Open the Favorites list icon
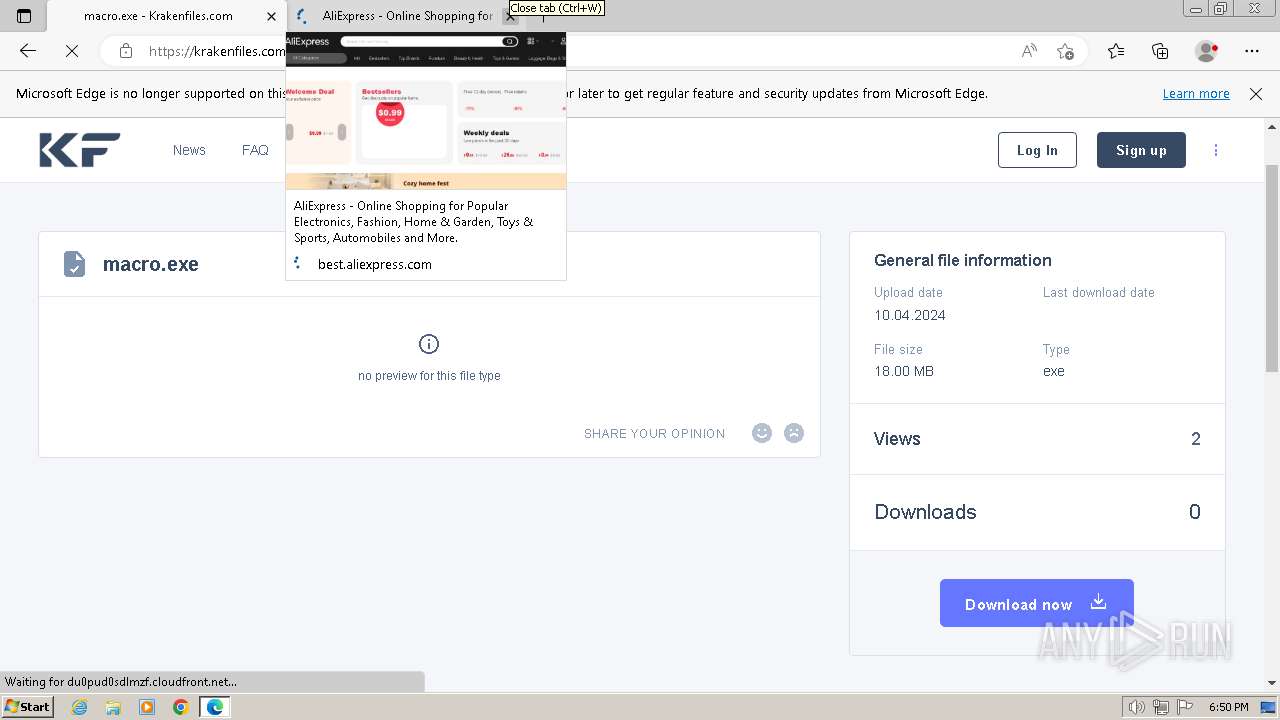Image resolution: width=1280 pixels, height=720 pixels. [x=1116, y=51]
